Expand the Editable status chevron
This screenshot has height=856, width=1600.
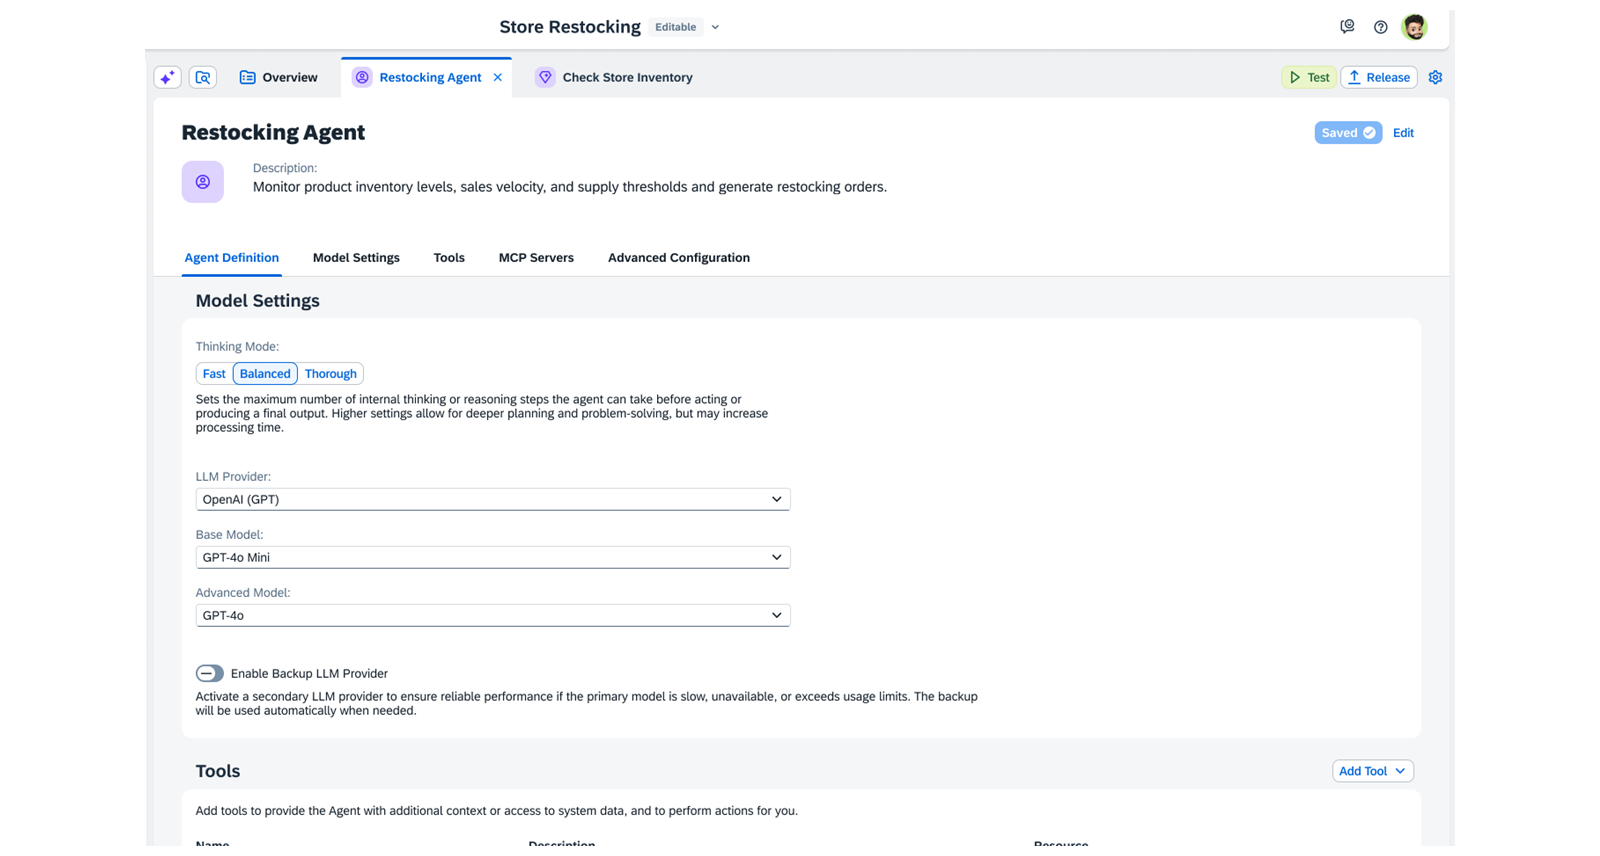pos(715,27)
